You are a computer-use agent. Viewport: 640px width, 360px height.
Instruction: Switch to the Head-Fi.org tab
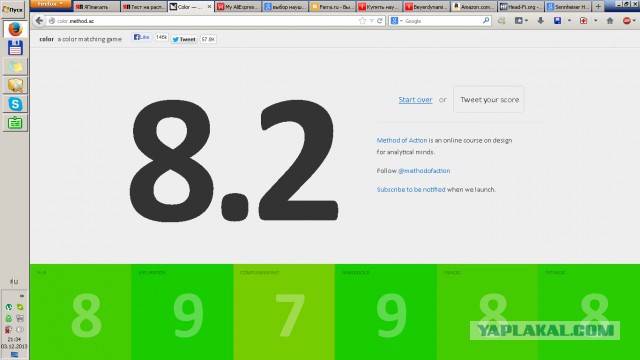521,7
